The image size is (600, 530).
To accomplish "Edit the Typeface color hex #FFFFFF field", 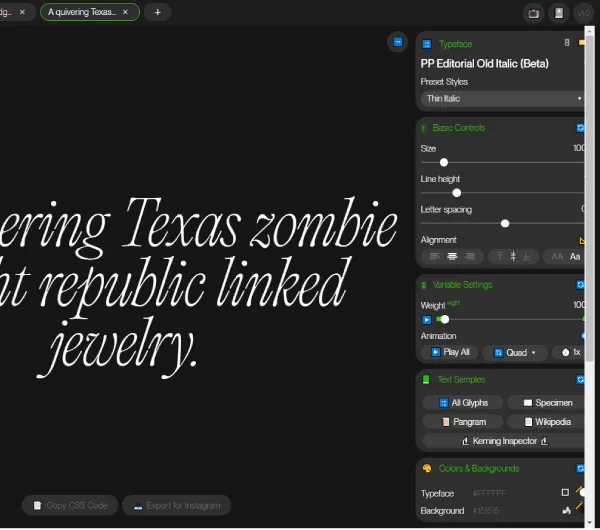I will pos(489,493).
